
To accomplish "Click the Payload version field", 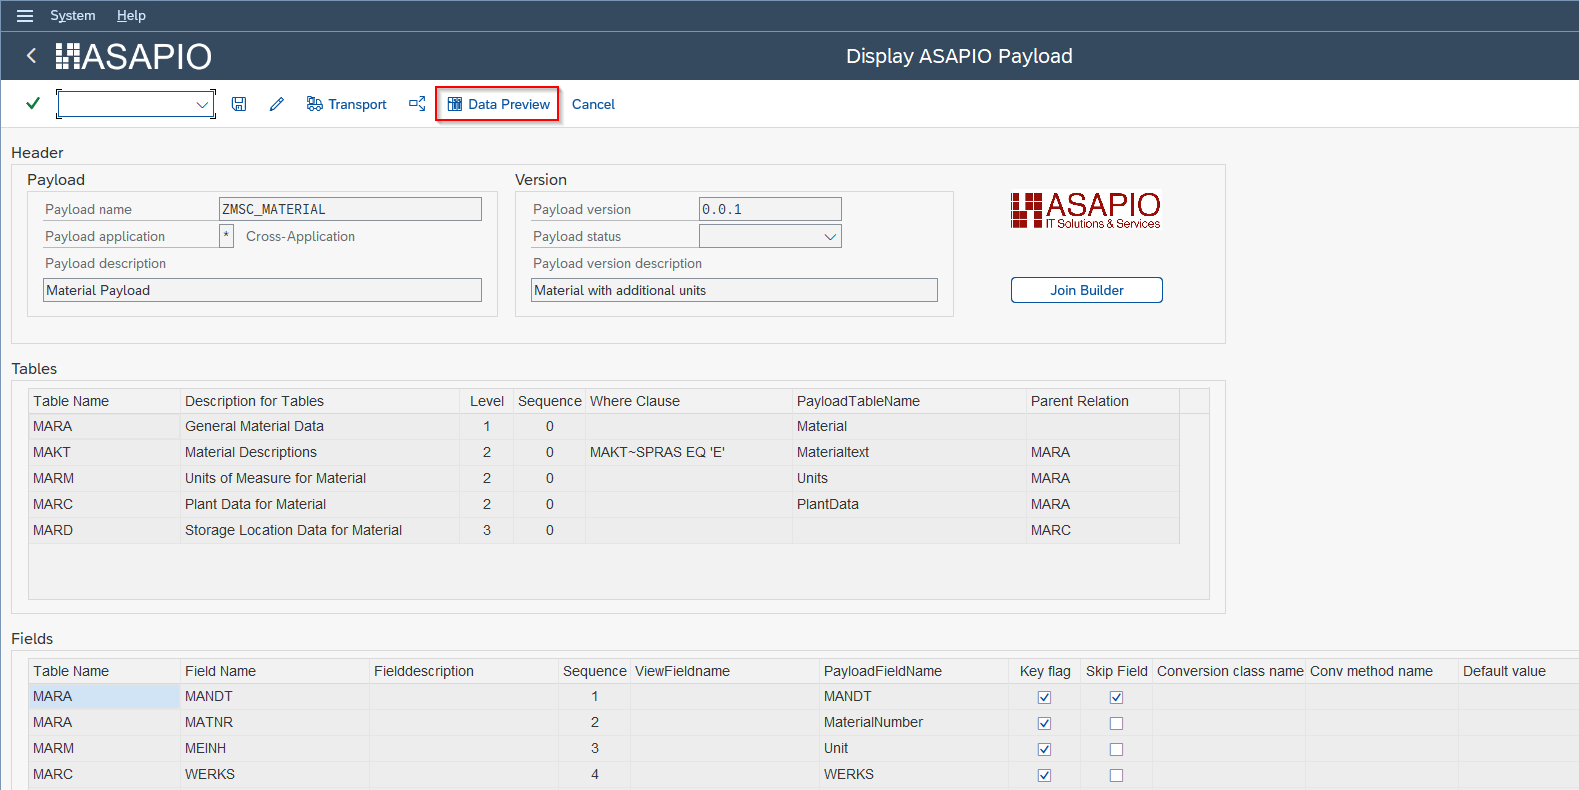I will pos(770,209).
